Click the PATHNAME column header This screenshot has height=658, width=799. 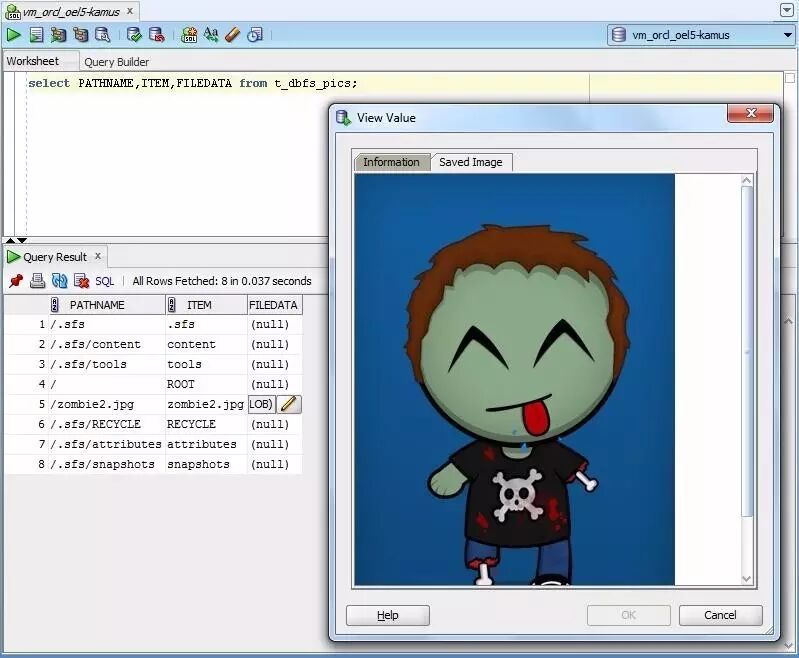click(x=108, y=305)
